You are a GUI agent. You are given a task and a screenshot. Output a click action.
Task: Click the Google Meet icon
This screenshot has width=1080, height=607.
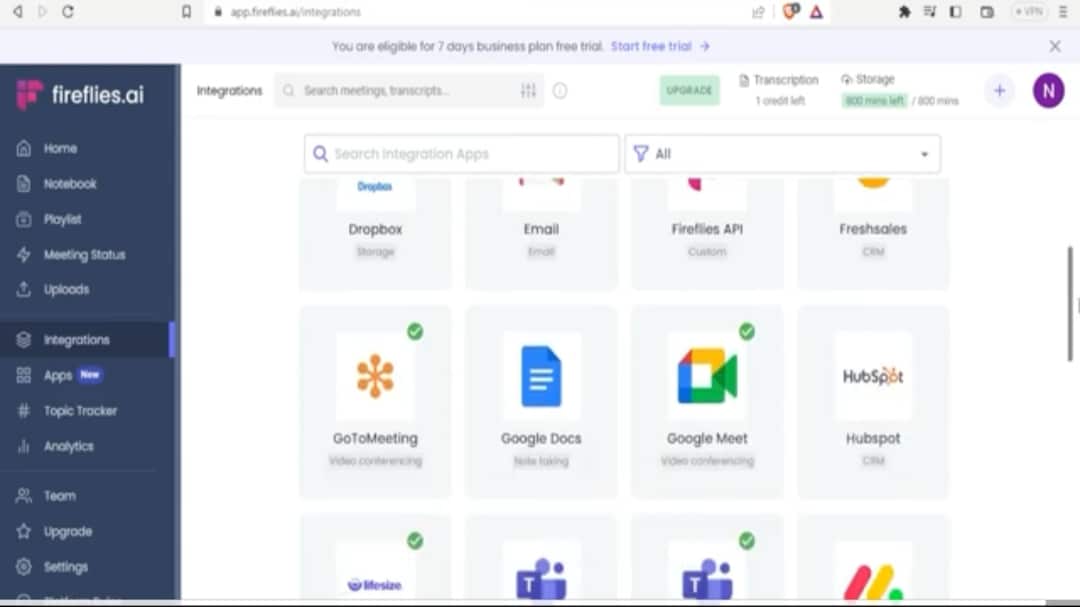tap(707, 376)
